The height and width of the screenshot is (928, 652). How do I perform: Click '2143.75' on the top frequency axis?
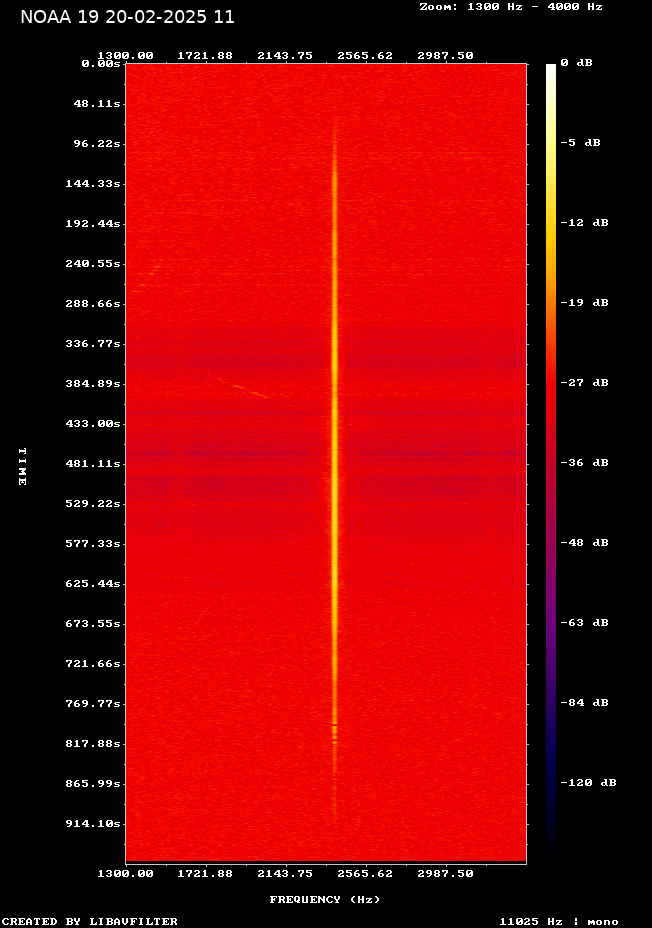click(285, 56)
